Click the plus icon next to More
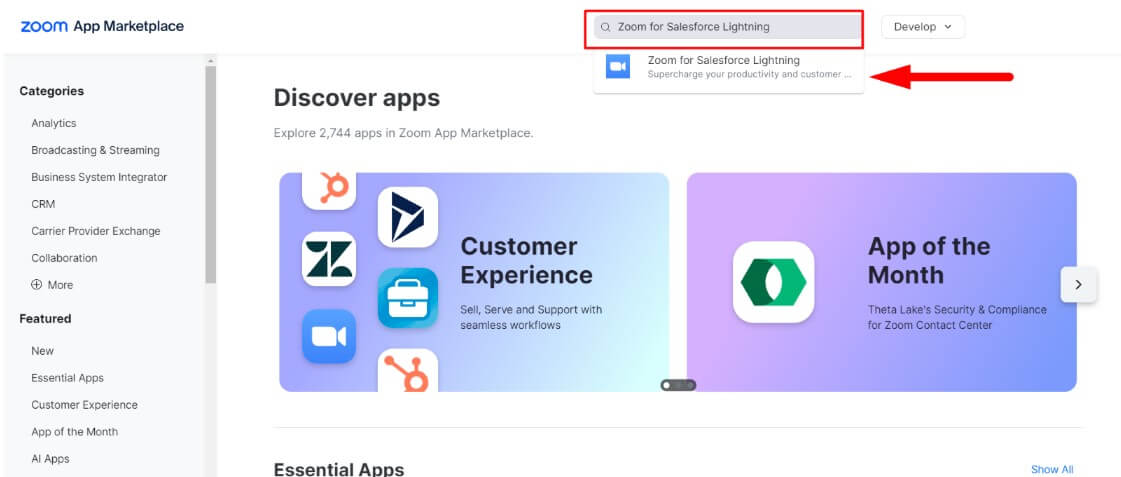Viewport: 1121px width, 477px height. click(x=36, y=285)
